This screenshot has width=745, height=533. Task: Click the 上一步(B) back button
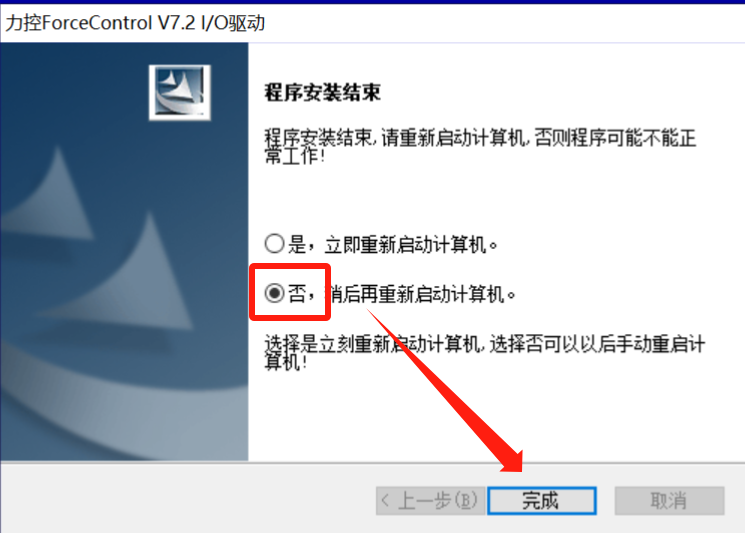click(430, 500)
